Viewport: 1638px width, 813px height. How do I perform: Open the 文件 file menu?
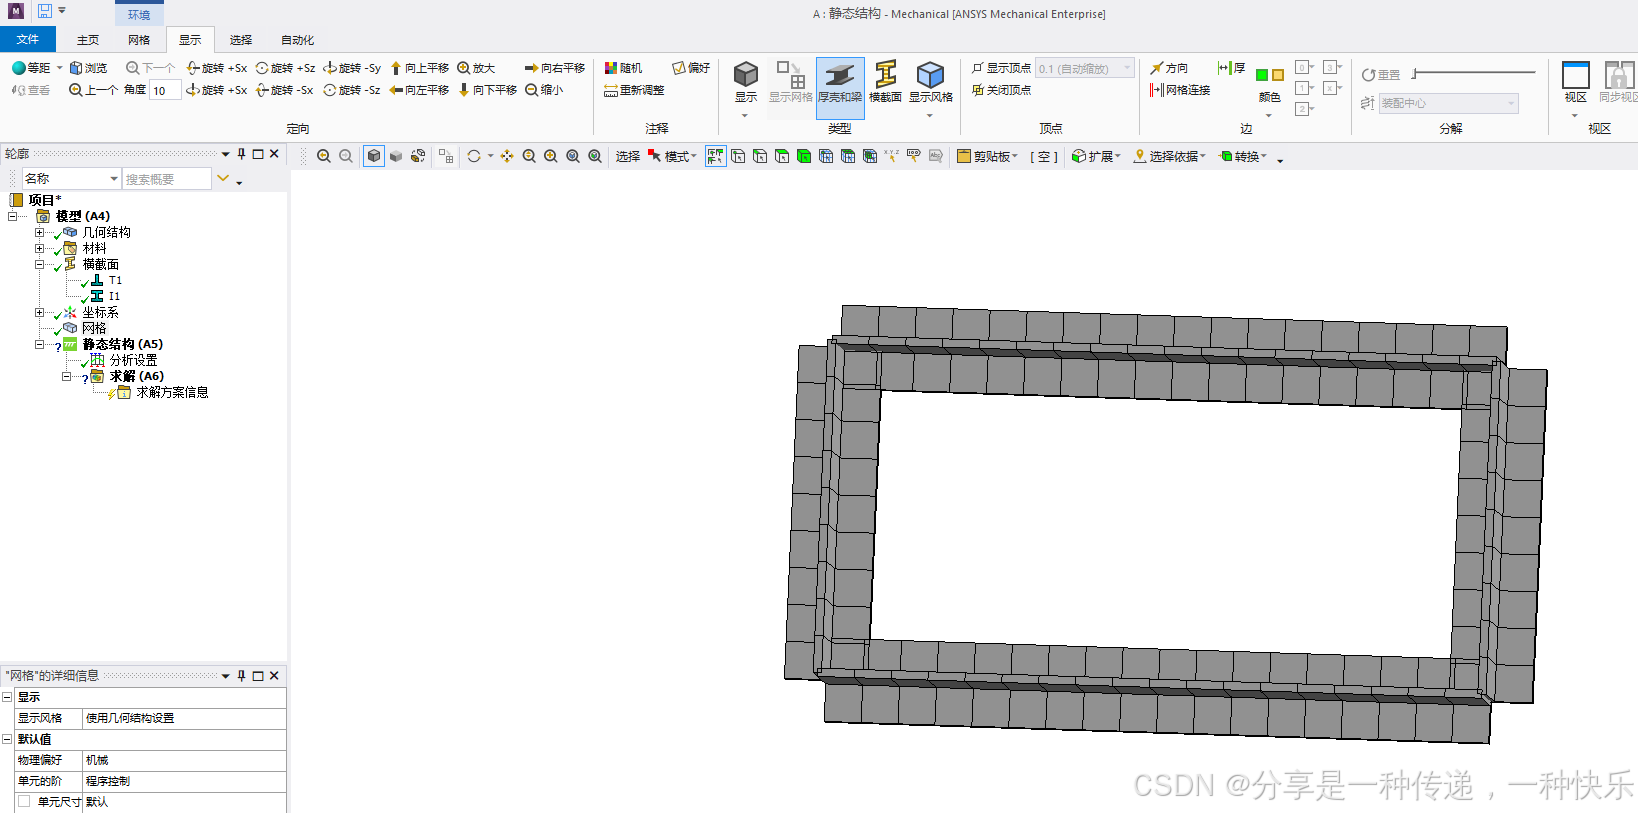[28, 39]
